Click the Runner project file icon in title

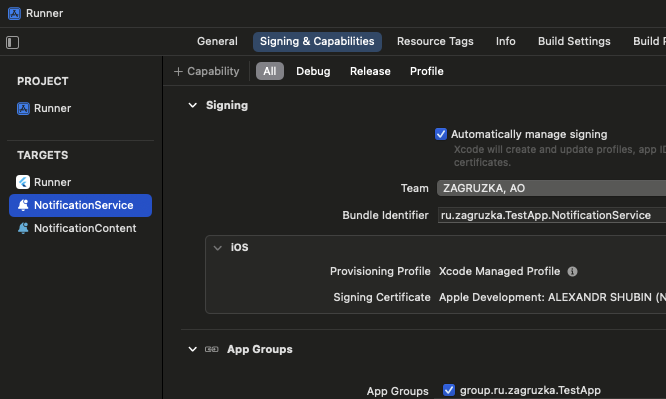(x=14, y=13)
